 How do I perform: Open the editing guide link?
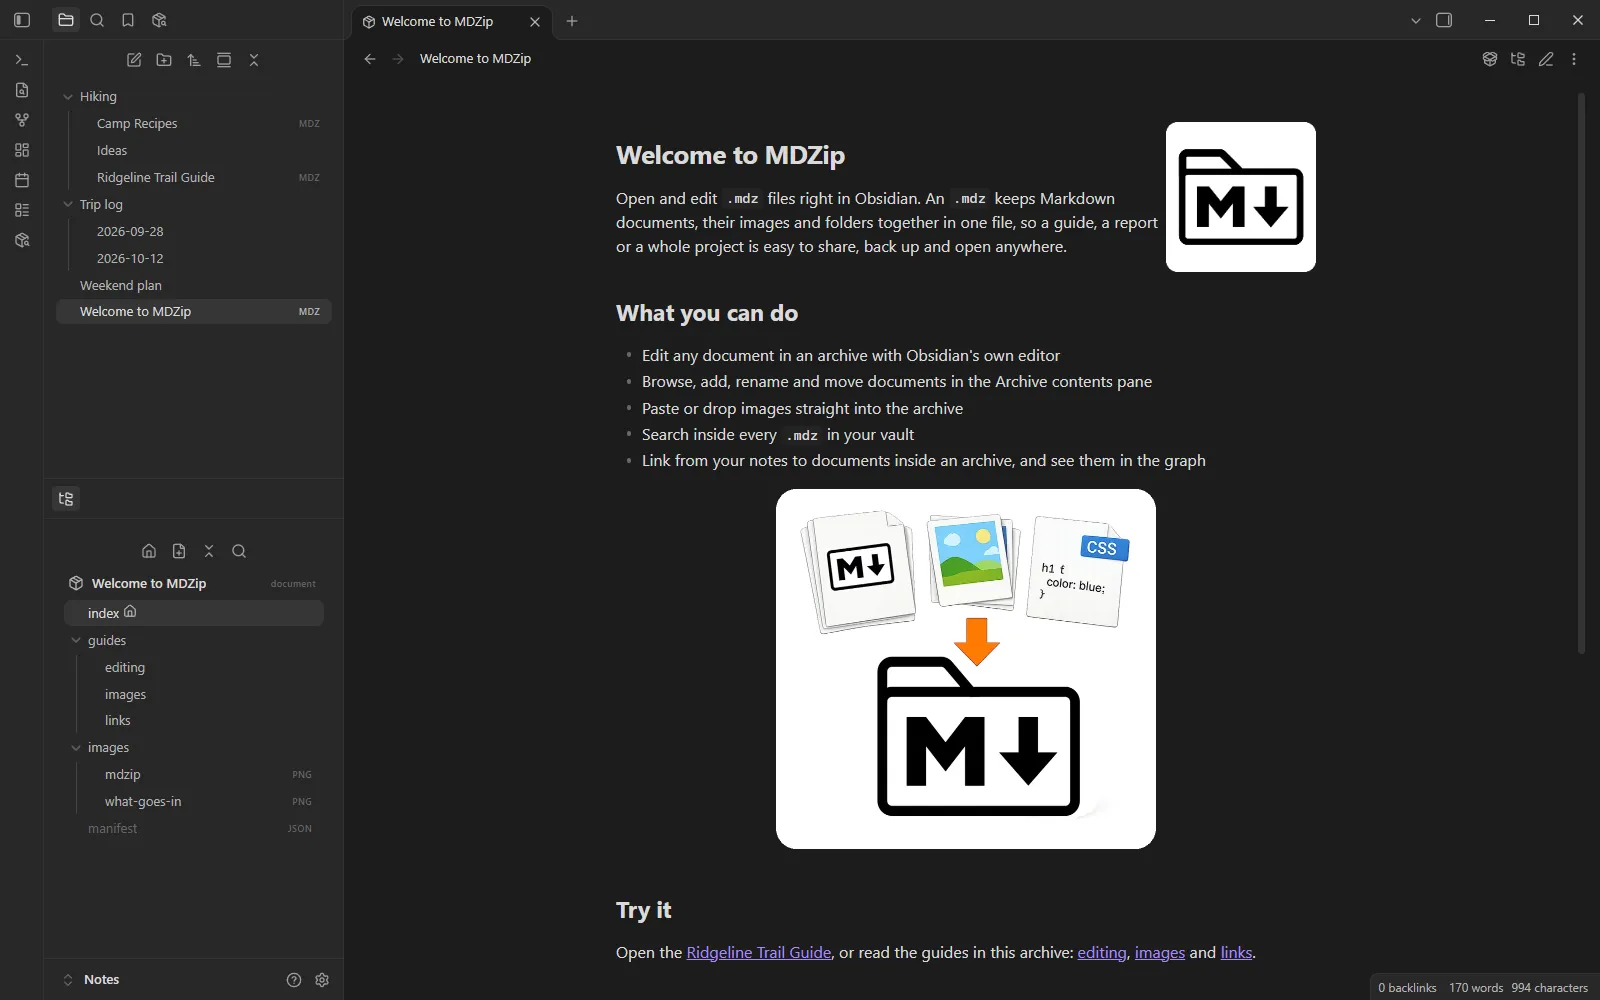(x=1102, y=953)
